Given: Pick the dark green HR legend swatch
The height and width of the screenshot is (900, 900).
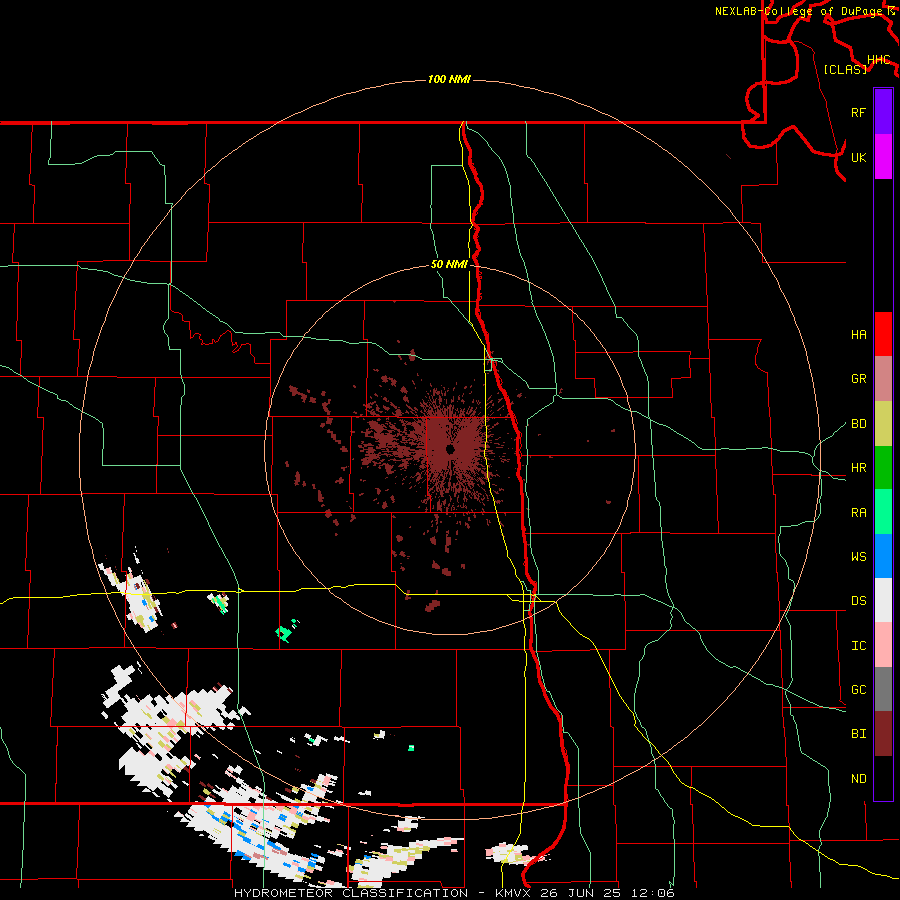Looking at the screenshot, I should (883, 467).
